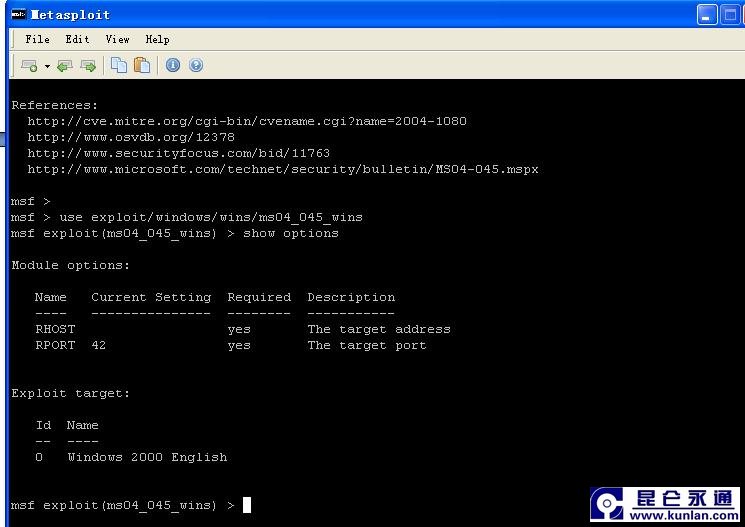Open the File menu
The image size is (745, 527).
(x=37, y=39)
